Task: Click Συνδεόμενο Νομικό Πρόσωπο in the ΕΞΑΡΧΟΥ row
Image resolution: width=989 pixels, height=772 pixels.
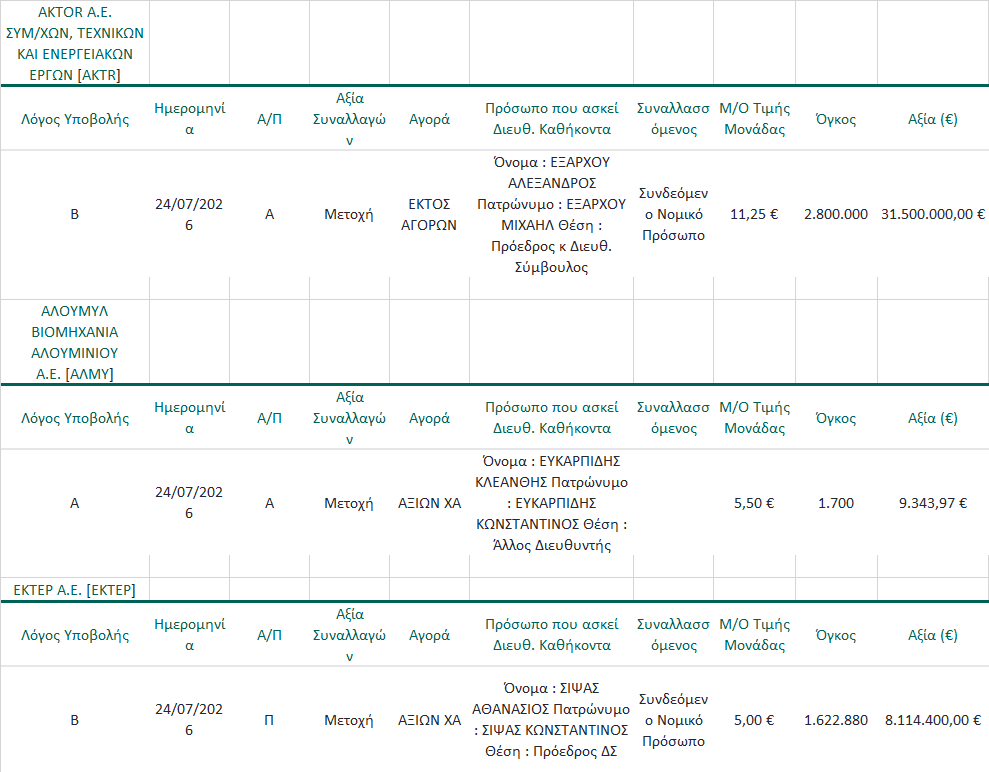Action: (673, 214)
